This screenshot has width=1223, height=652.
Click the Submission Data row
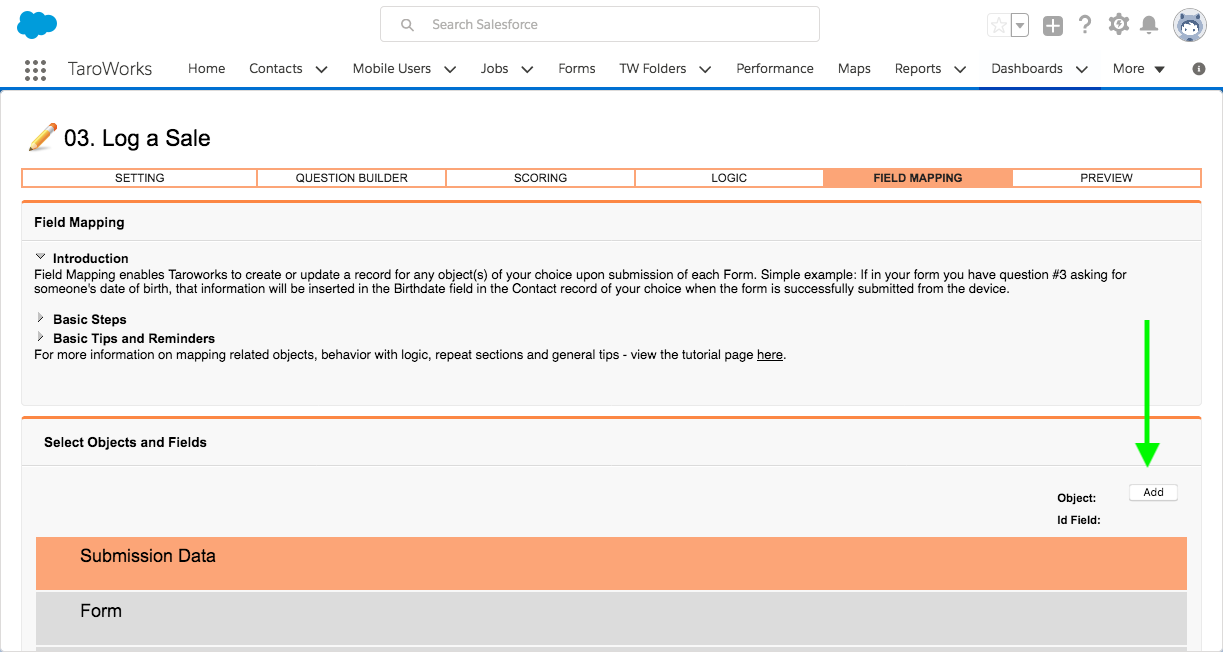point(611,563)
